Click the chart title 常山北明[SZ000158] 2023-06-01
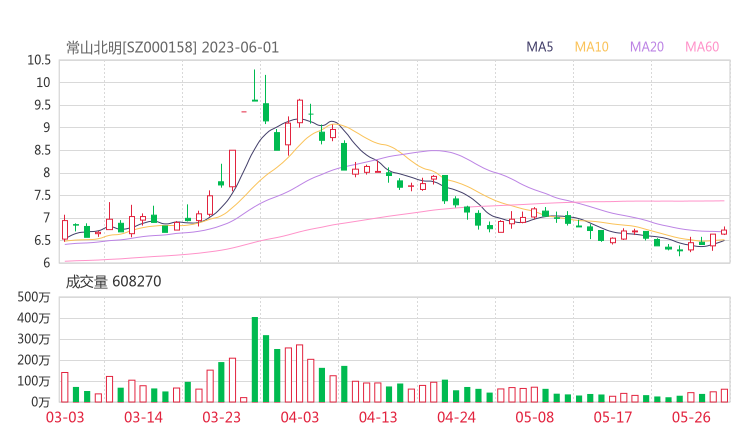Screen dimensions: 740x440 click(x=172, y=48)
